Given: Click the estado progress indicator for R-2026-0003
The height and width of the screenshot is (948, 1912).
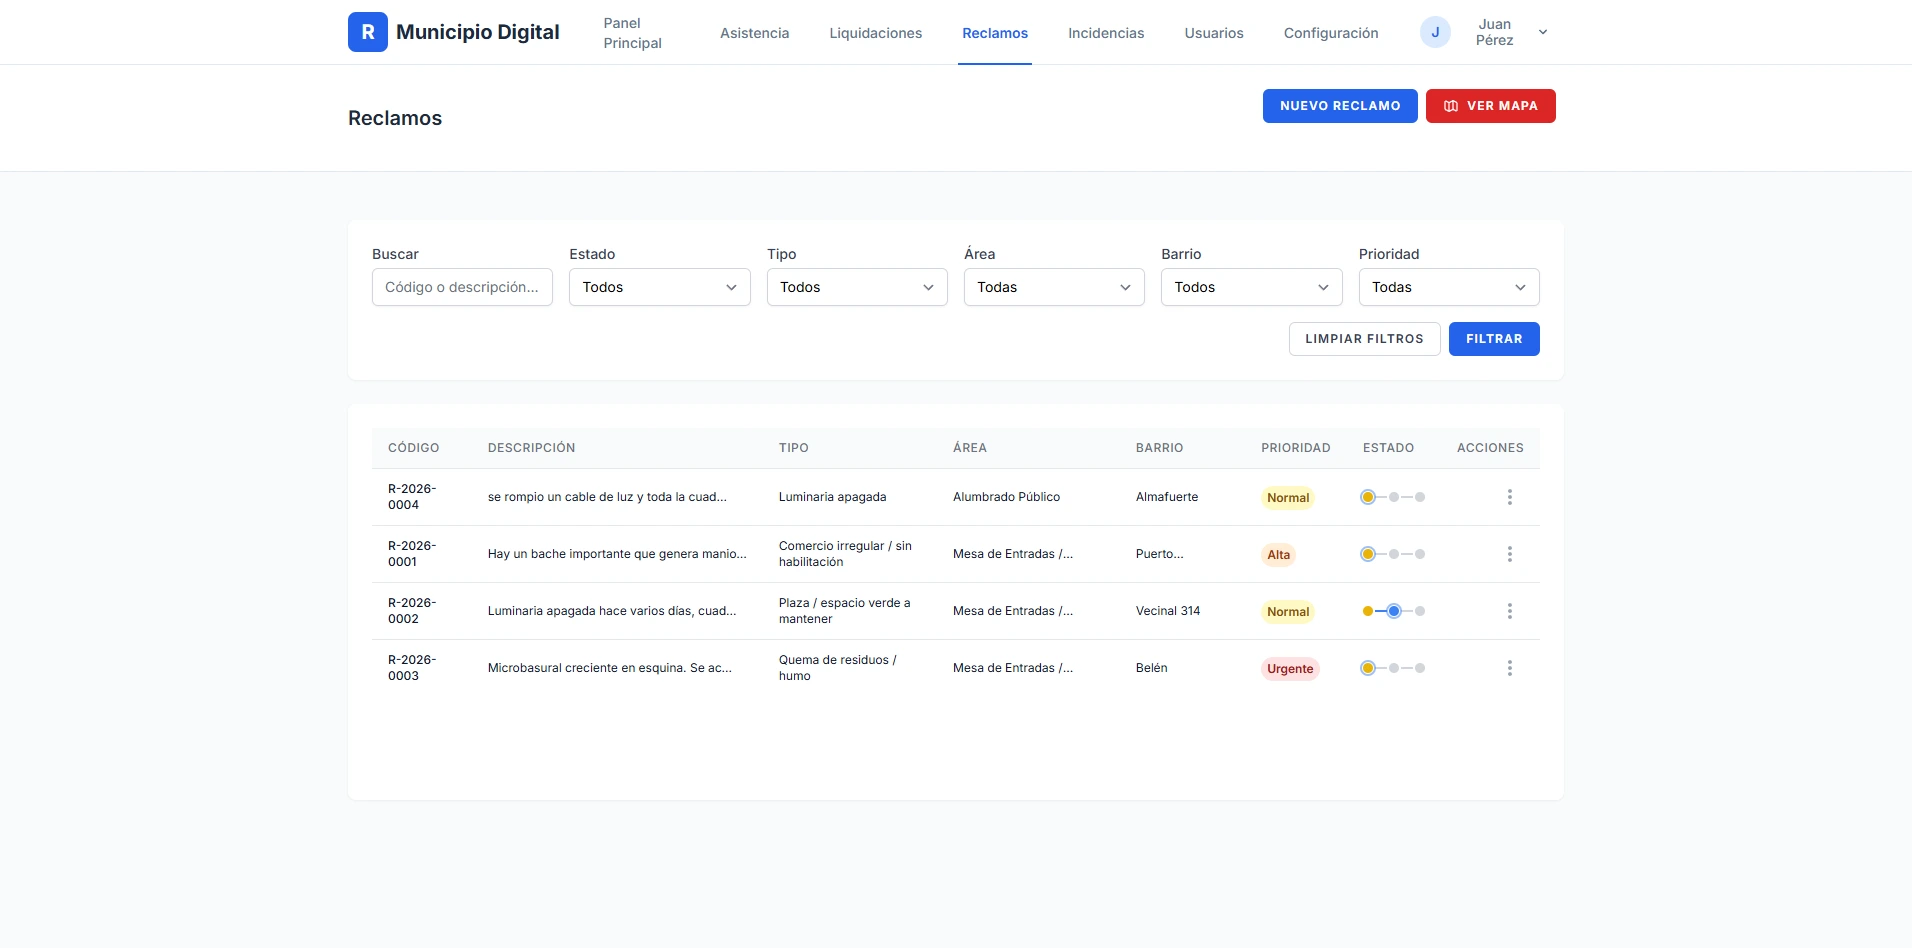Looking at the screenshot, I should click(x=1393, y=668).
